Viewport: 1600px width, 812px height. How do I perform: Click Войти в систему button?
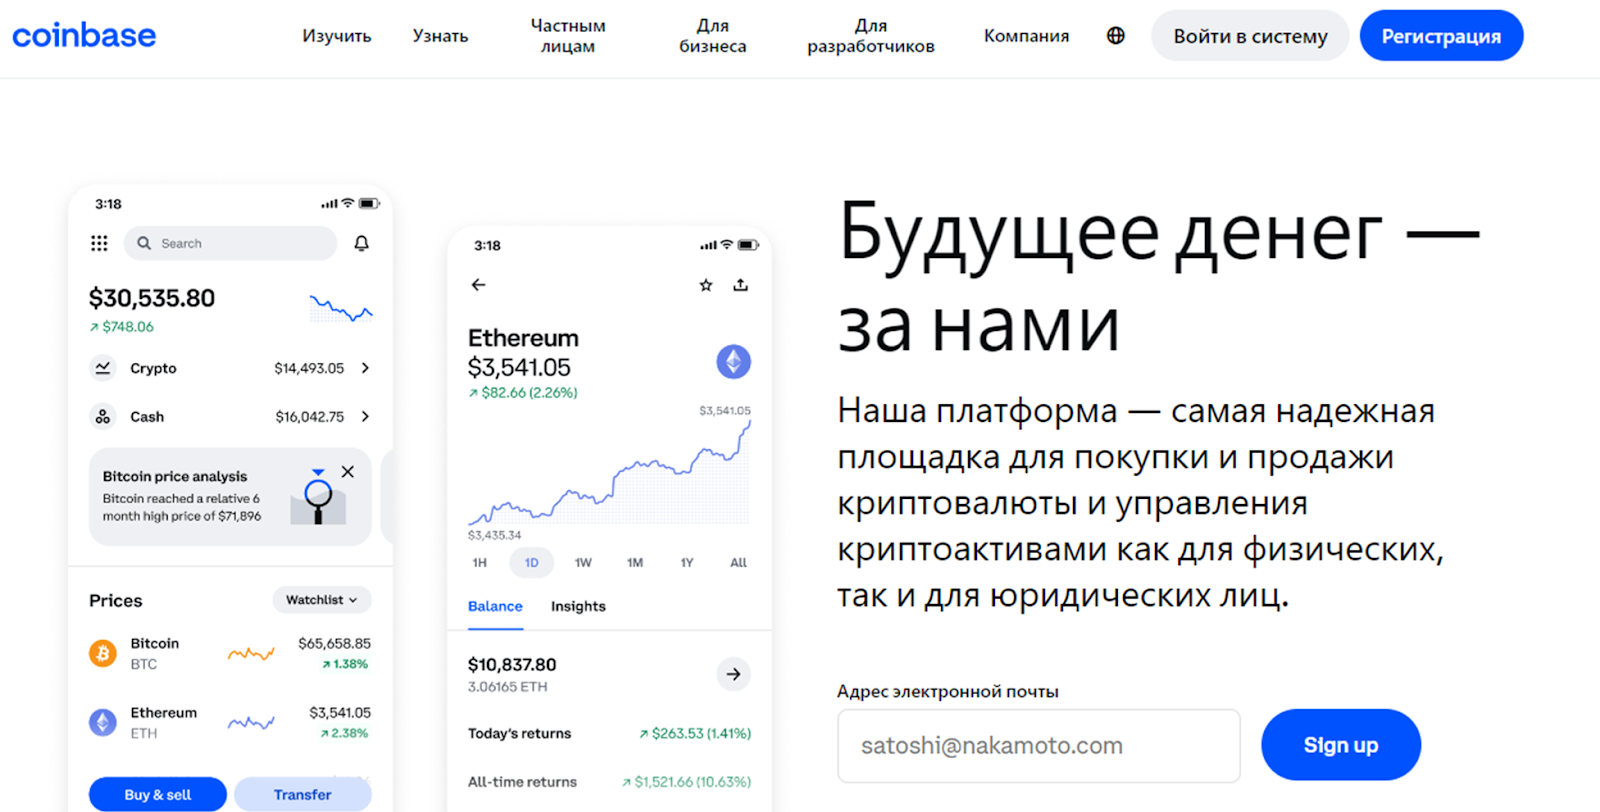1250,36
